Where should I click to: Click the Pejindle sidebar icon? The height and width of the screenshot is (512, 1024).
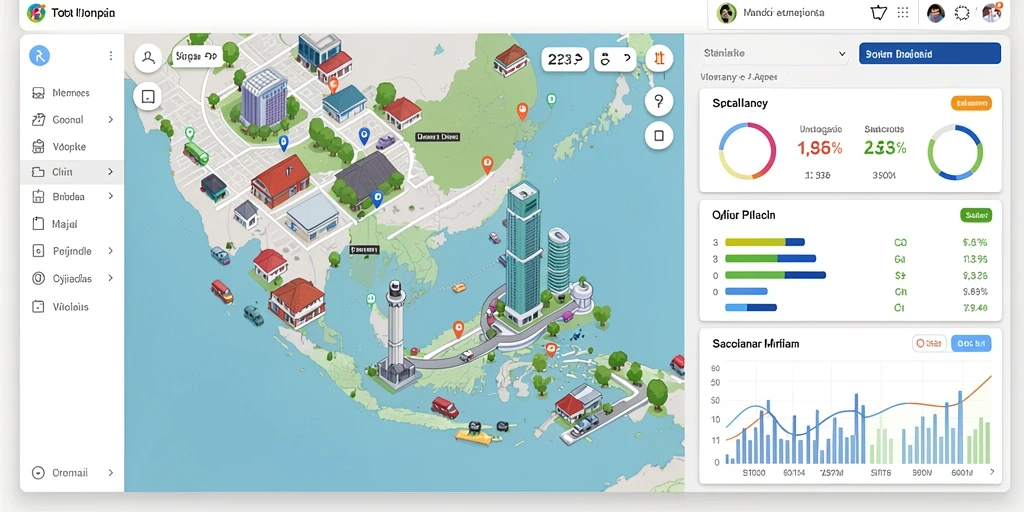pyautogui.click(x=38, y=251)
